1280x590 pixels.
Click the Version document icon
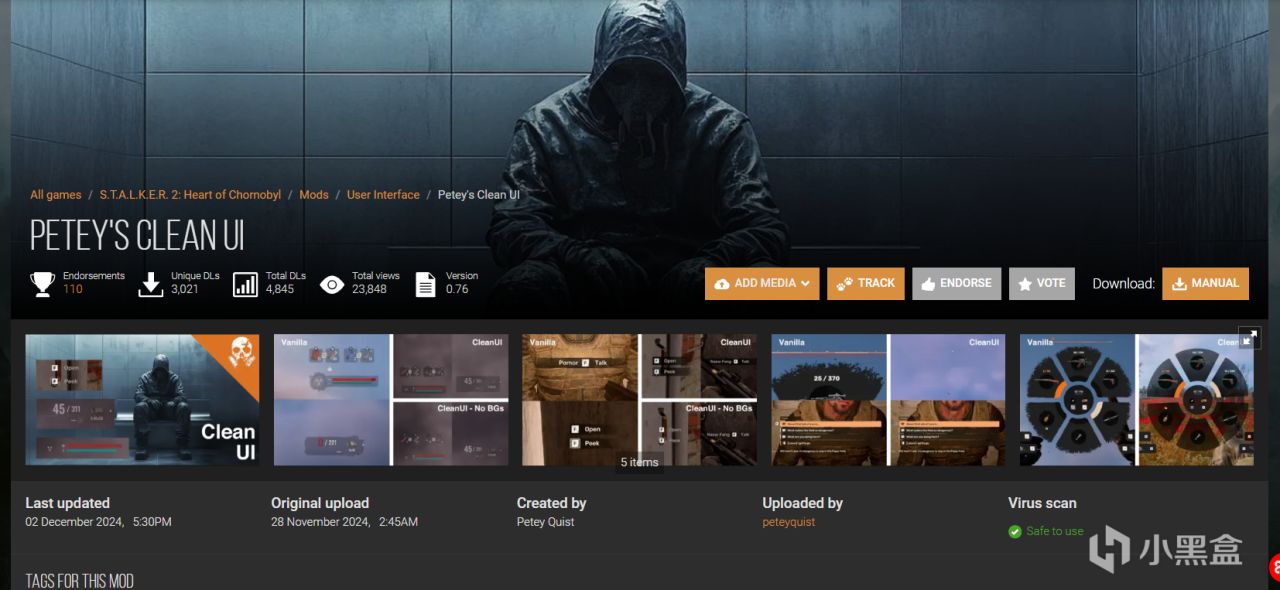(425, 284)
